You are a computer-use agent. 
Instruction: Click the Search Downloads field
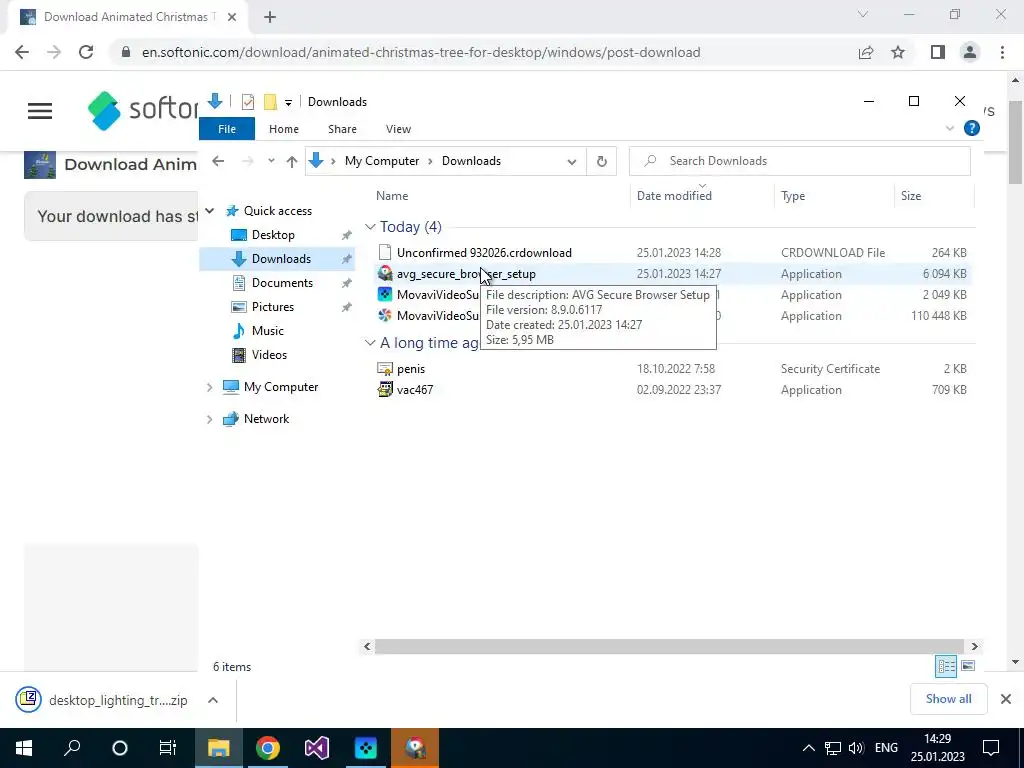[799, 161]
